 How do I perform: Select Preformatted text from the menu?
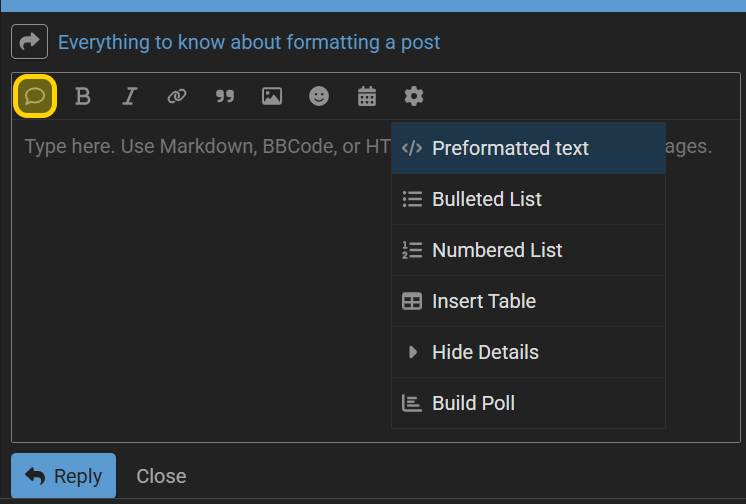click(x=528, y=148)
